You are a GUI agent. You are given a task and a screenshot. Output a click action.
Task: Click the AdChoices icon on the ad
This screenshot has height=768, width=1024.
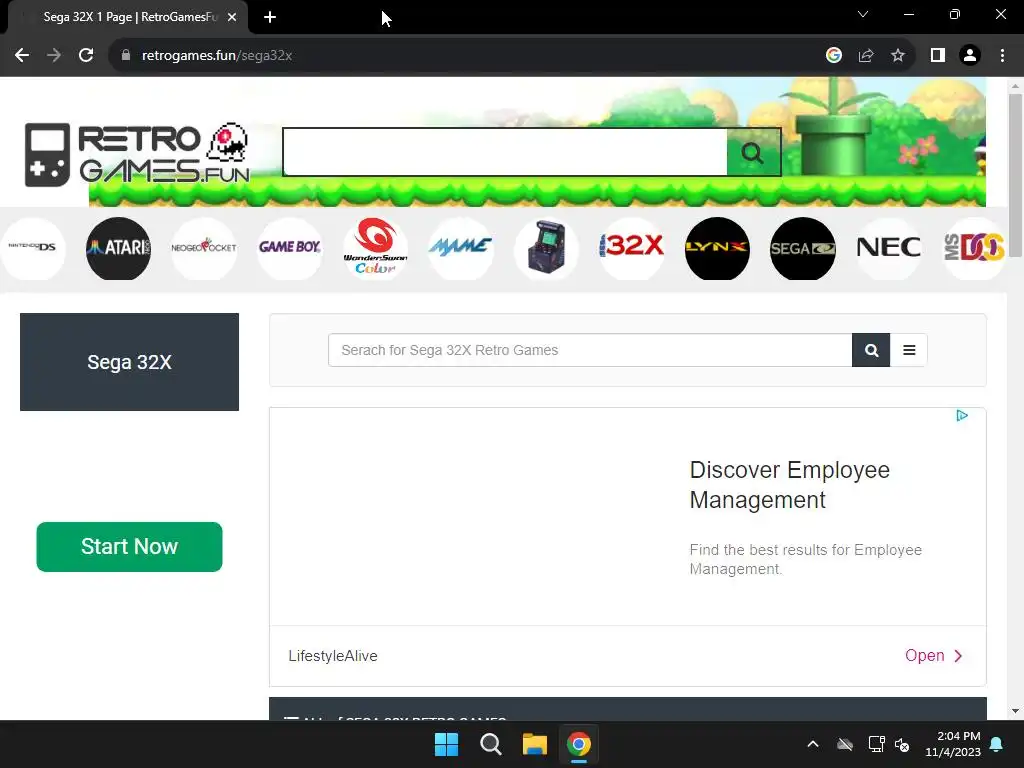click(961, 415)
